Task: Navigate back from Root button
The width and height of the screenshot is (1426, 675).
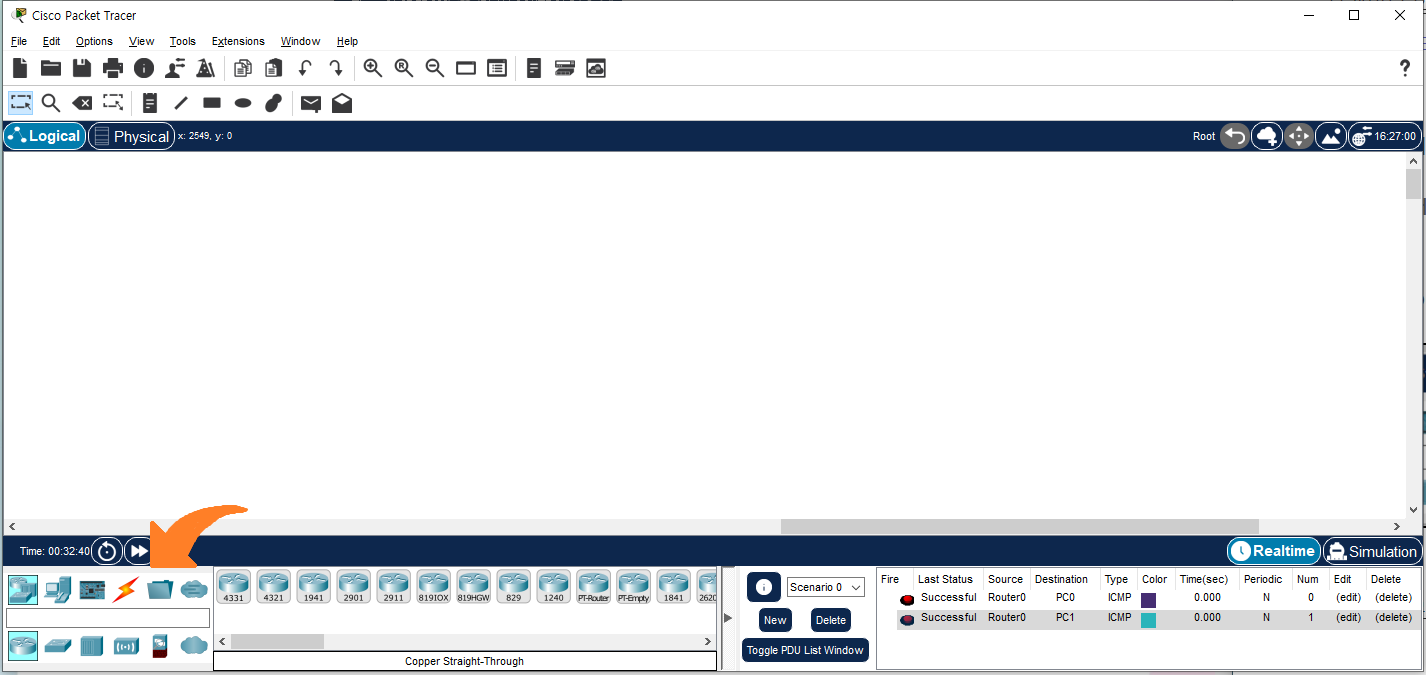Action: [x=1234, y=136]
